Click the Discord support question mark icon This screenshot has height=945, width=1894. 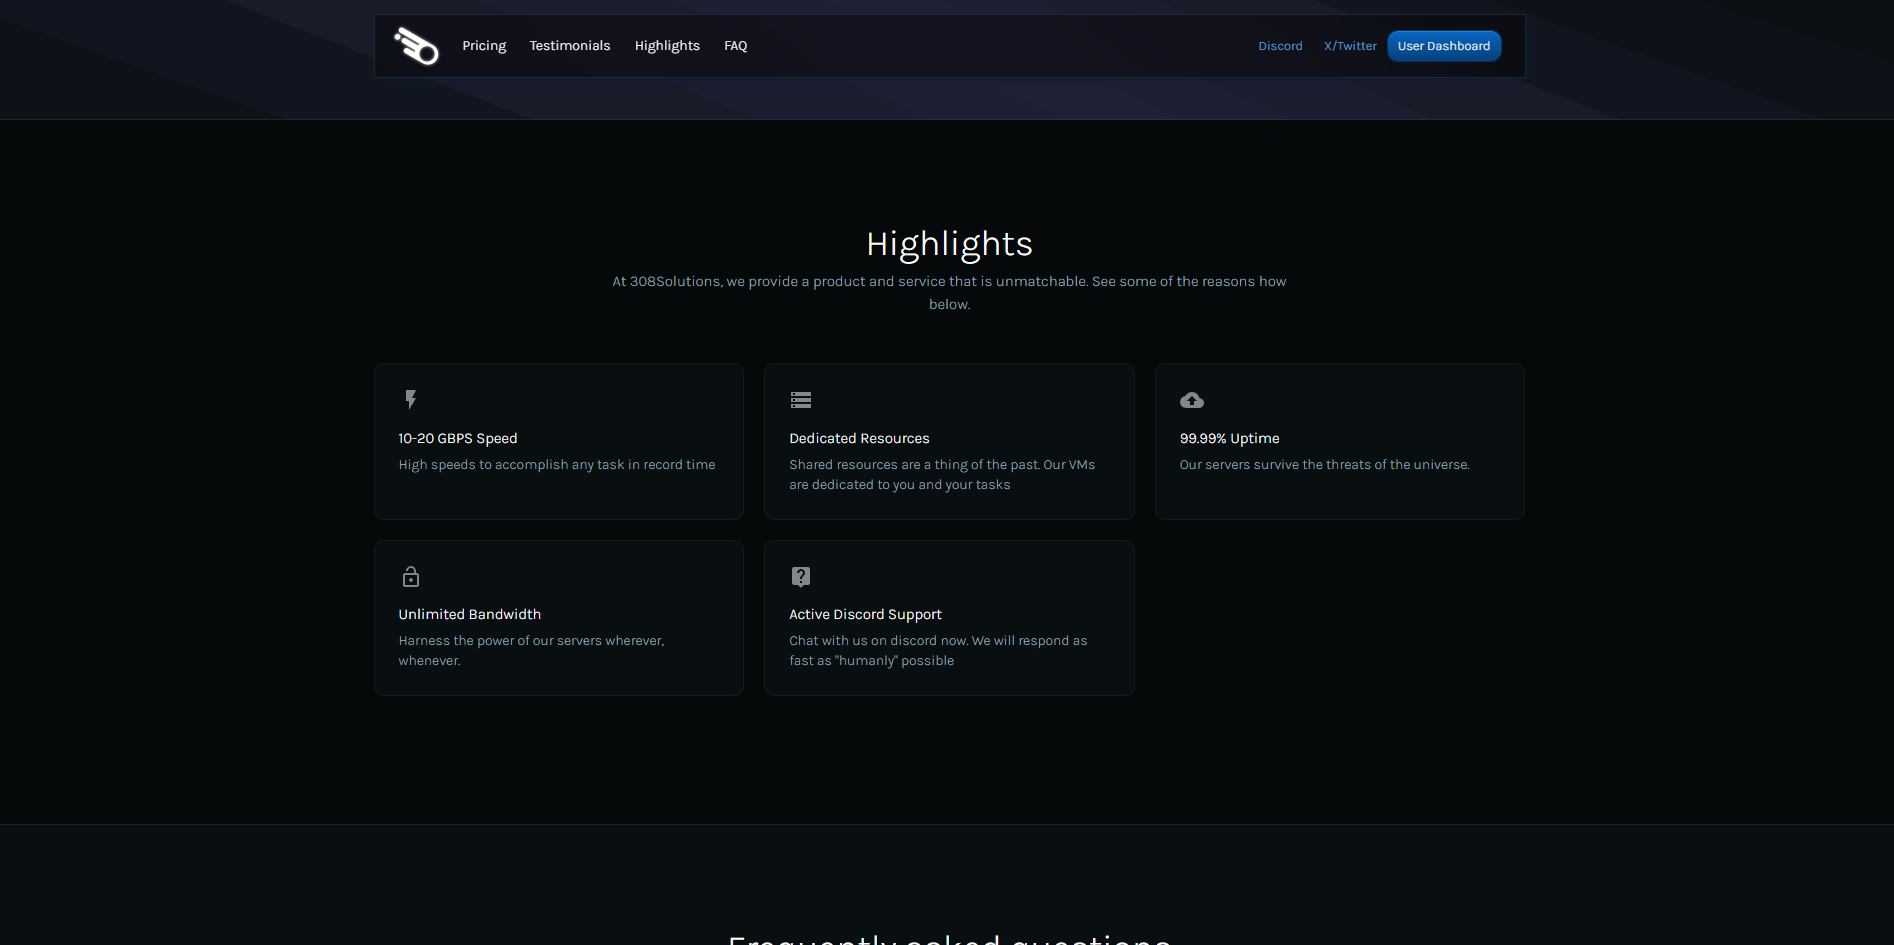[801, 576]
